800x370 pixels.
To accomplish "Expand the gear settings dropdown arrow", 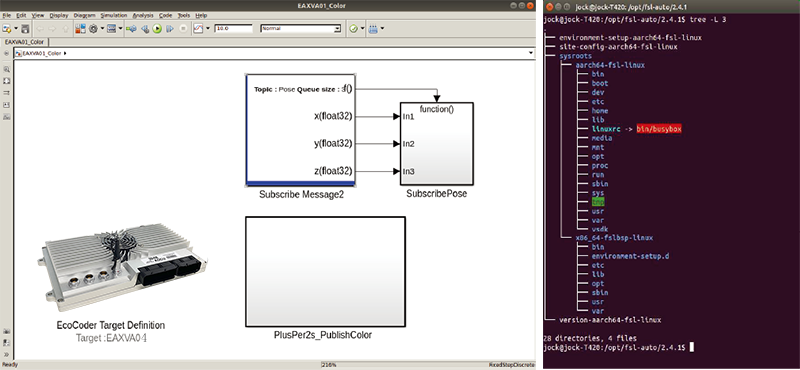I will coord(103,29).
